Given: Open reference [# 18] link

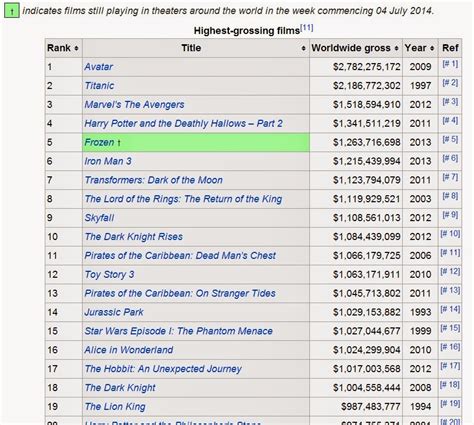Looking at the screenshot, I should click(x=450, y=385).
